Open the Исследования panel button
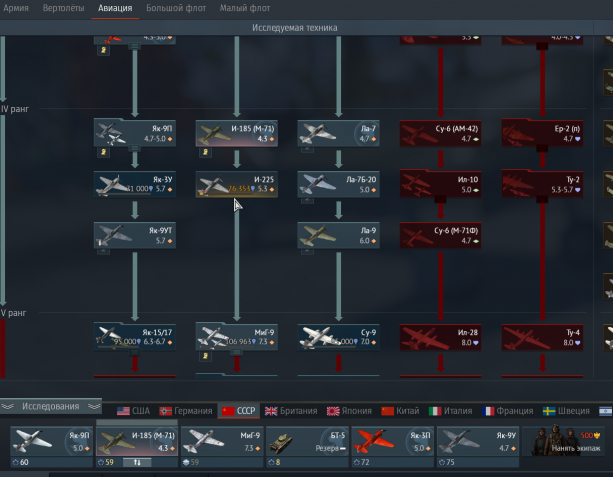 pyautogui.click(x=51, y=406)
